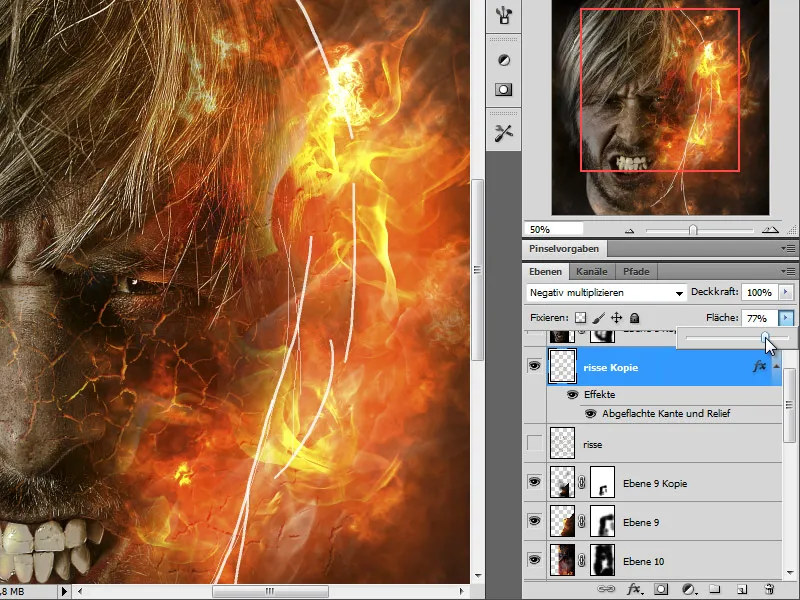Click the lock image pixels brush icon

coord(599,318)
